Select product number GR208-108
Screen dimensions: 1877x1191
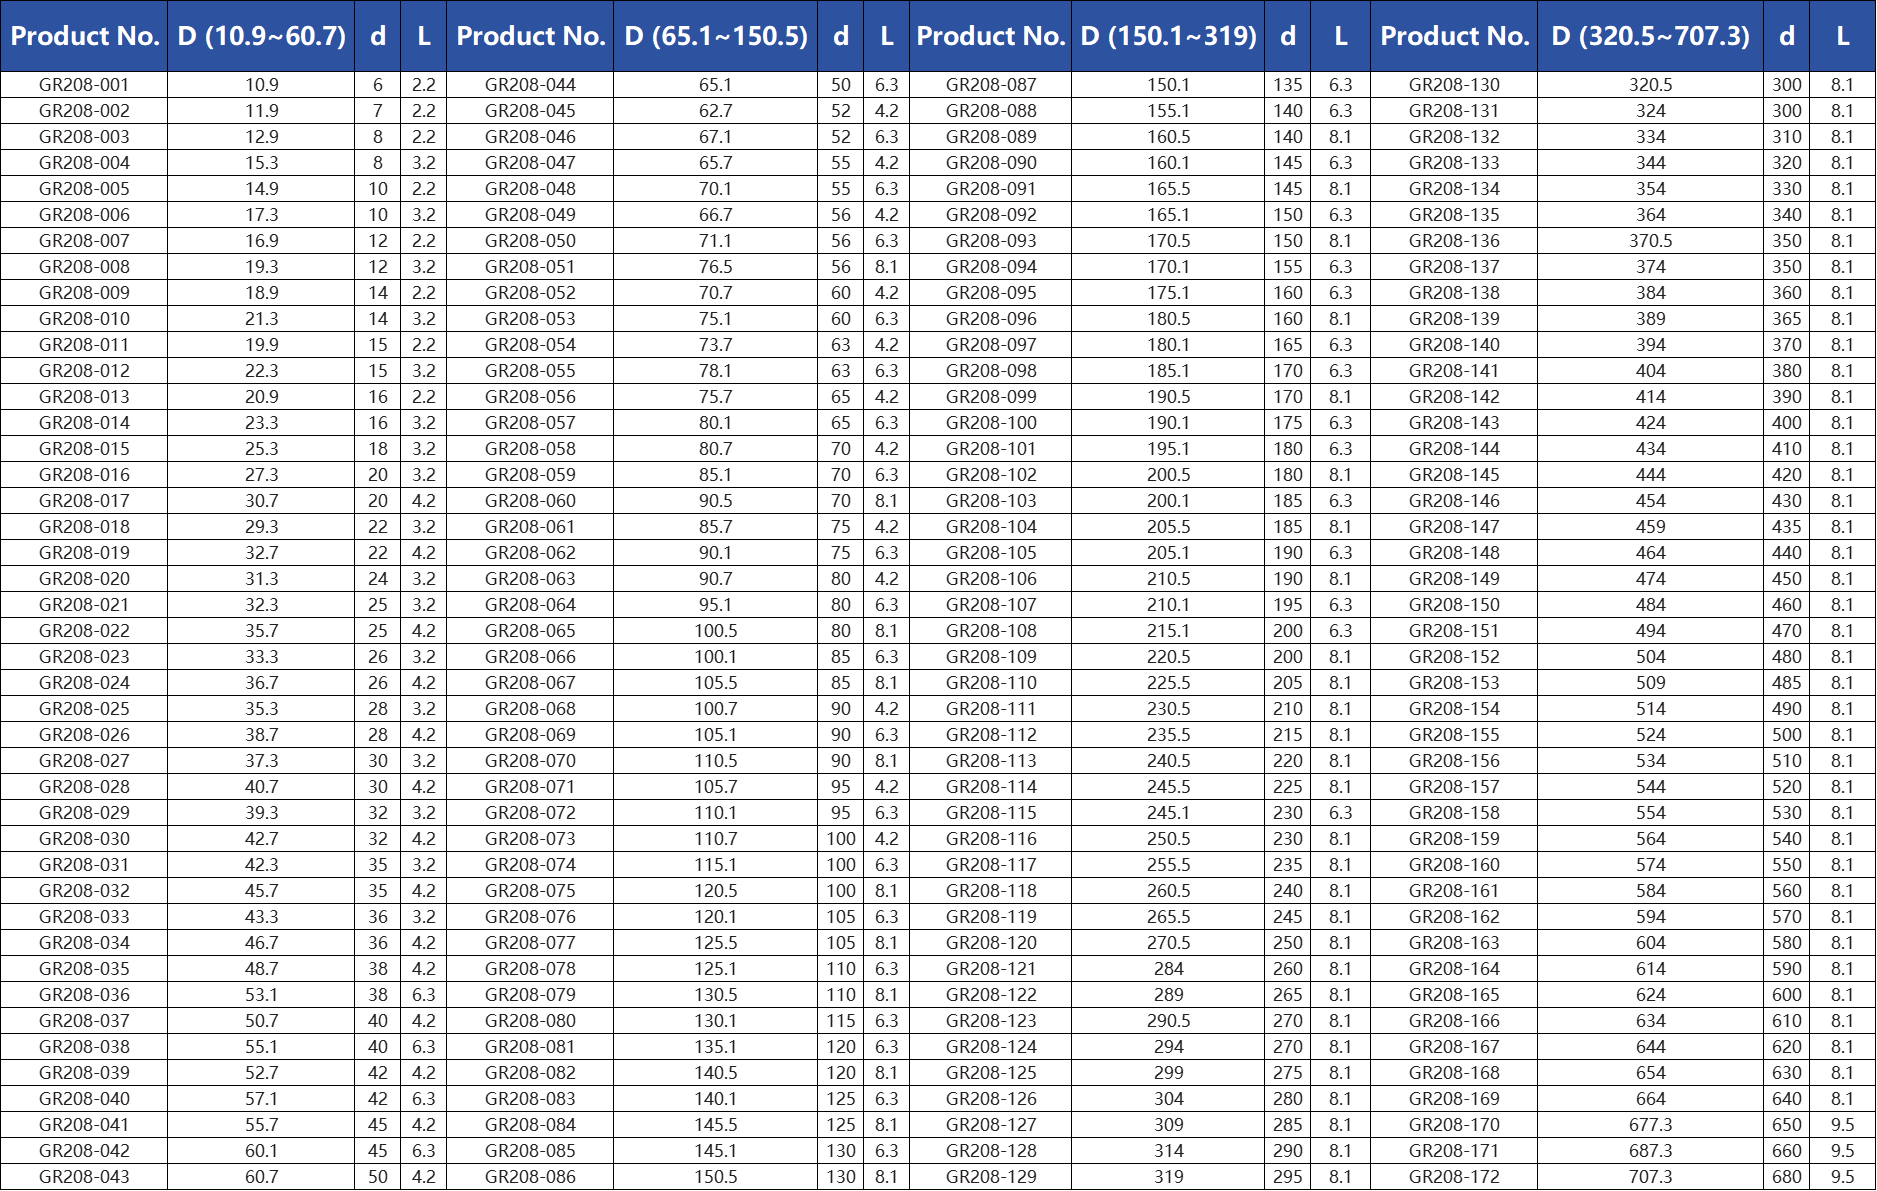(991, 631)
